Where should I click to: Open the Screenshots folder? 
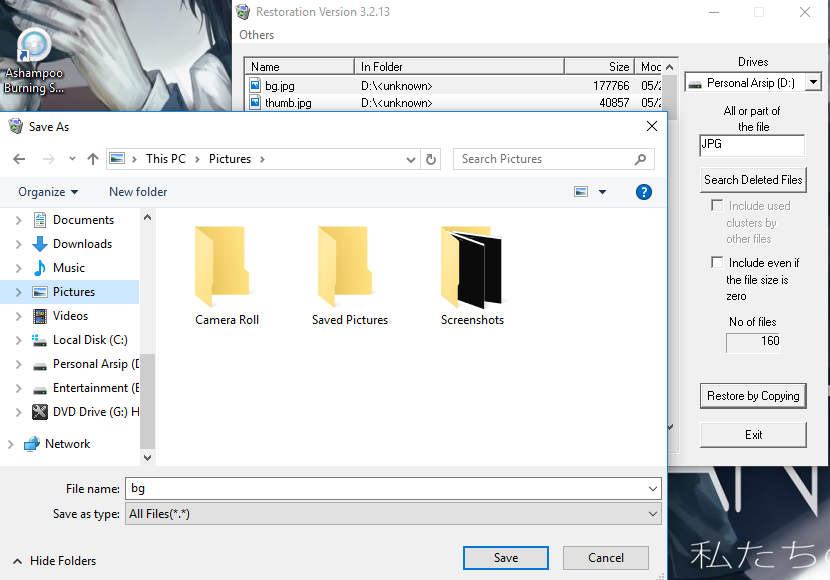tap(472, 270)
